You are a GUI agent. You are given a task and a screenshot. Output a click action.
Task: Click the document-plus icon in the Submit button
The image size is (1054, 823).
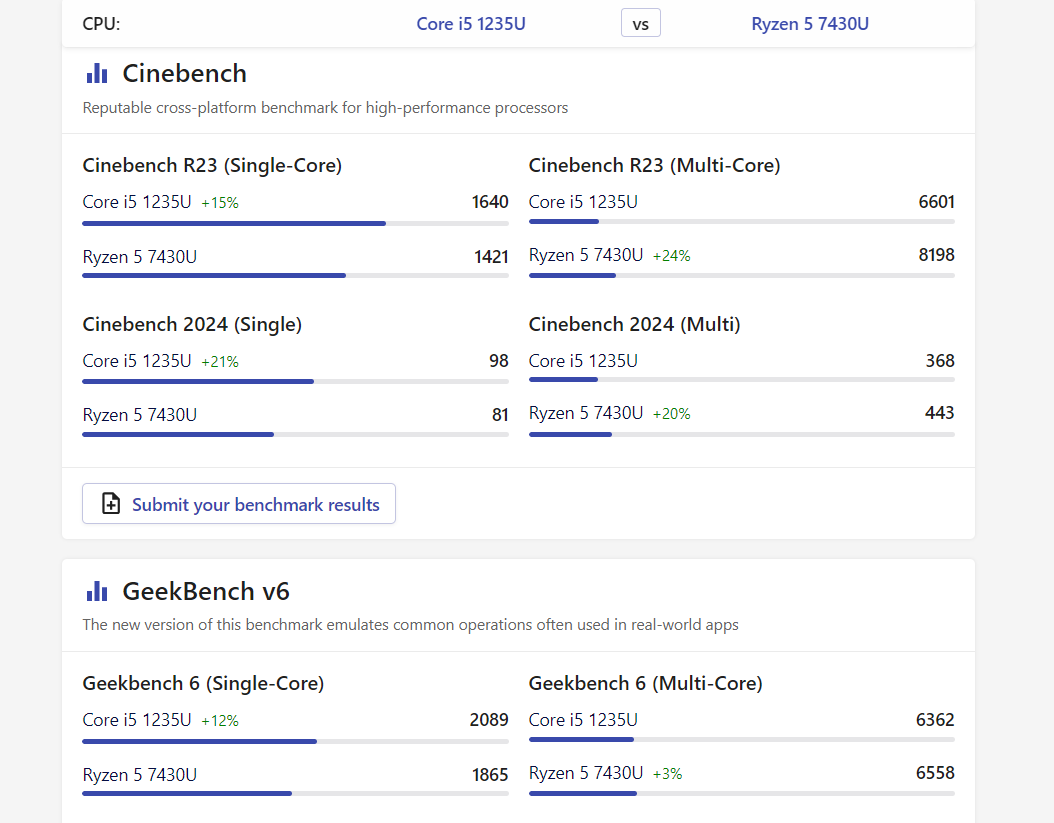pos(112,504)
